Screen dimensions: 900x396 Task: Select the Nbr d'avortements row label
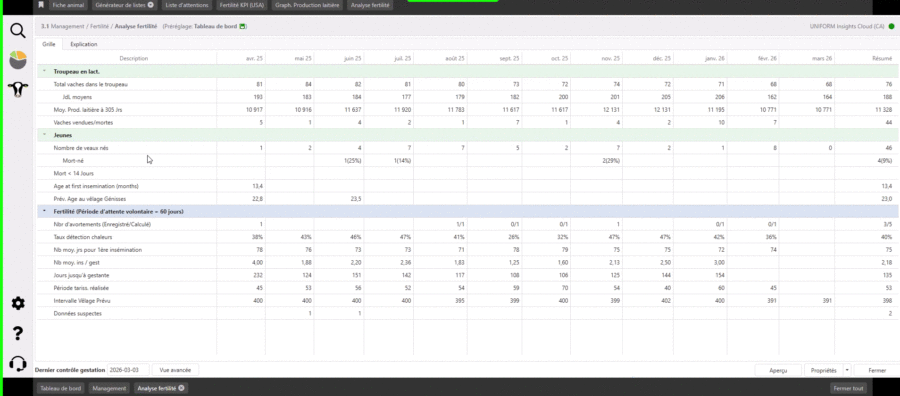102,224
